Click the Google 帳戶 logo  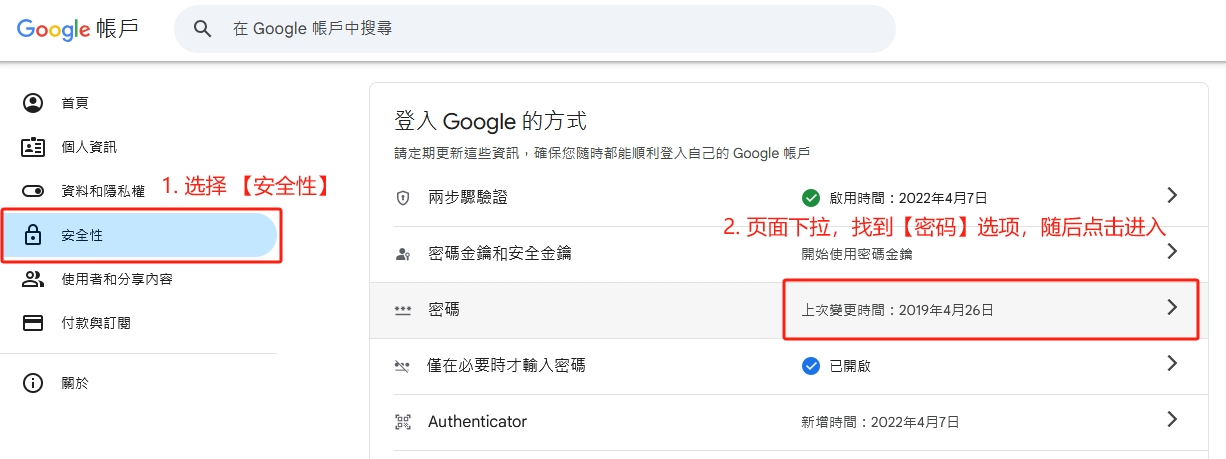(x=78, y=29)
